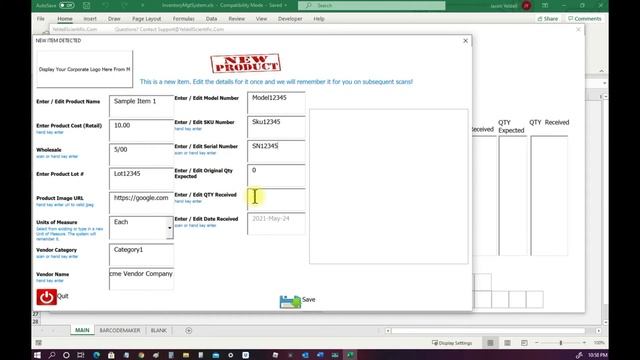Switch to Page Layout view icon
The width and height of the screenshot is (640, 360).
[507, 343]
